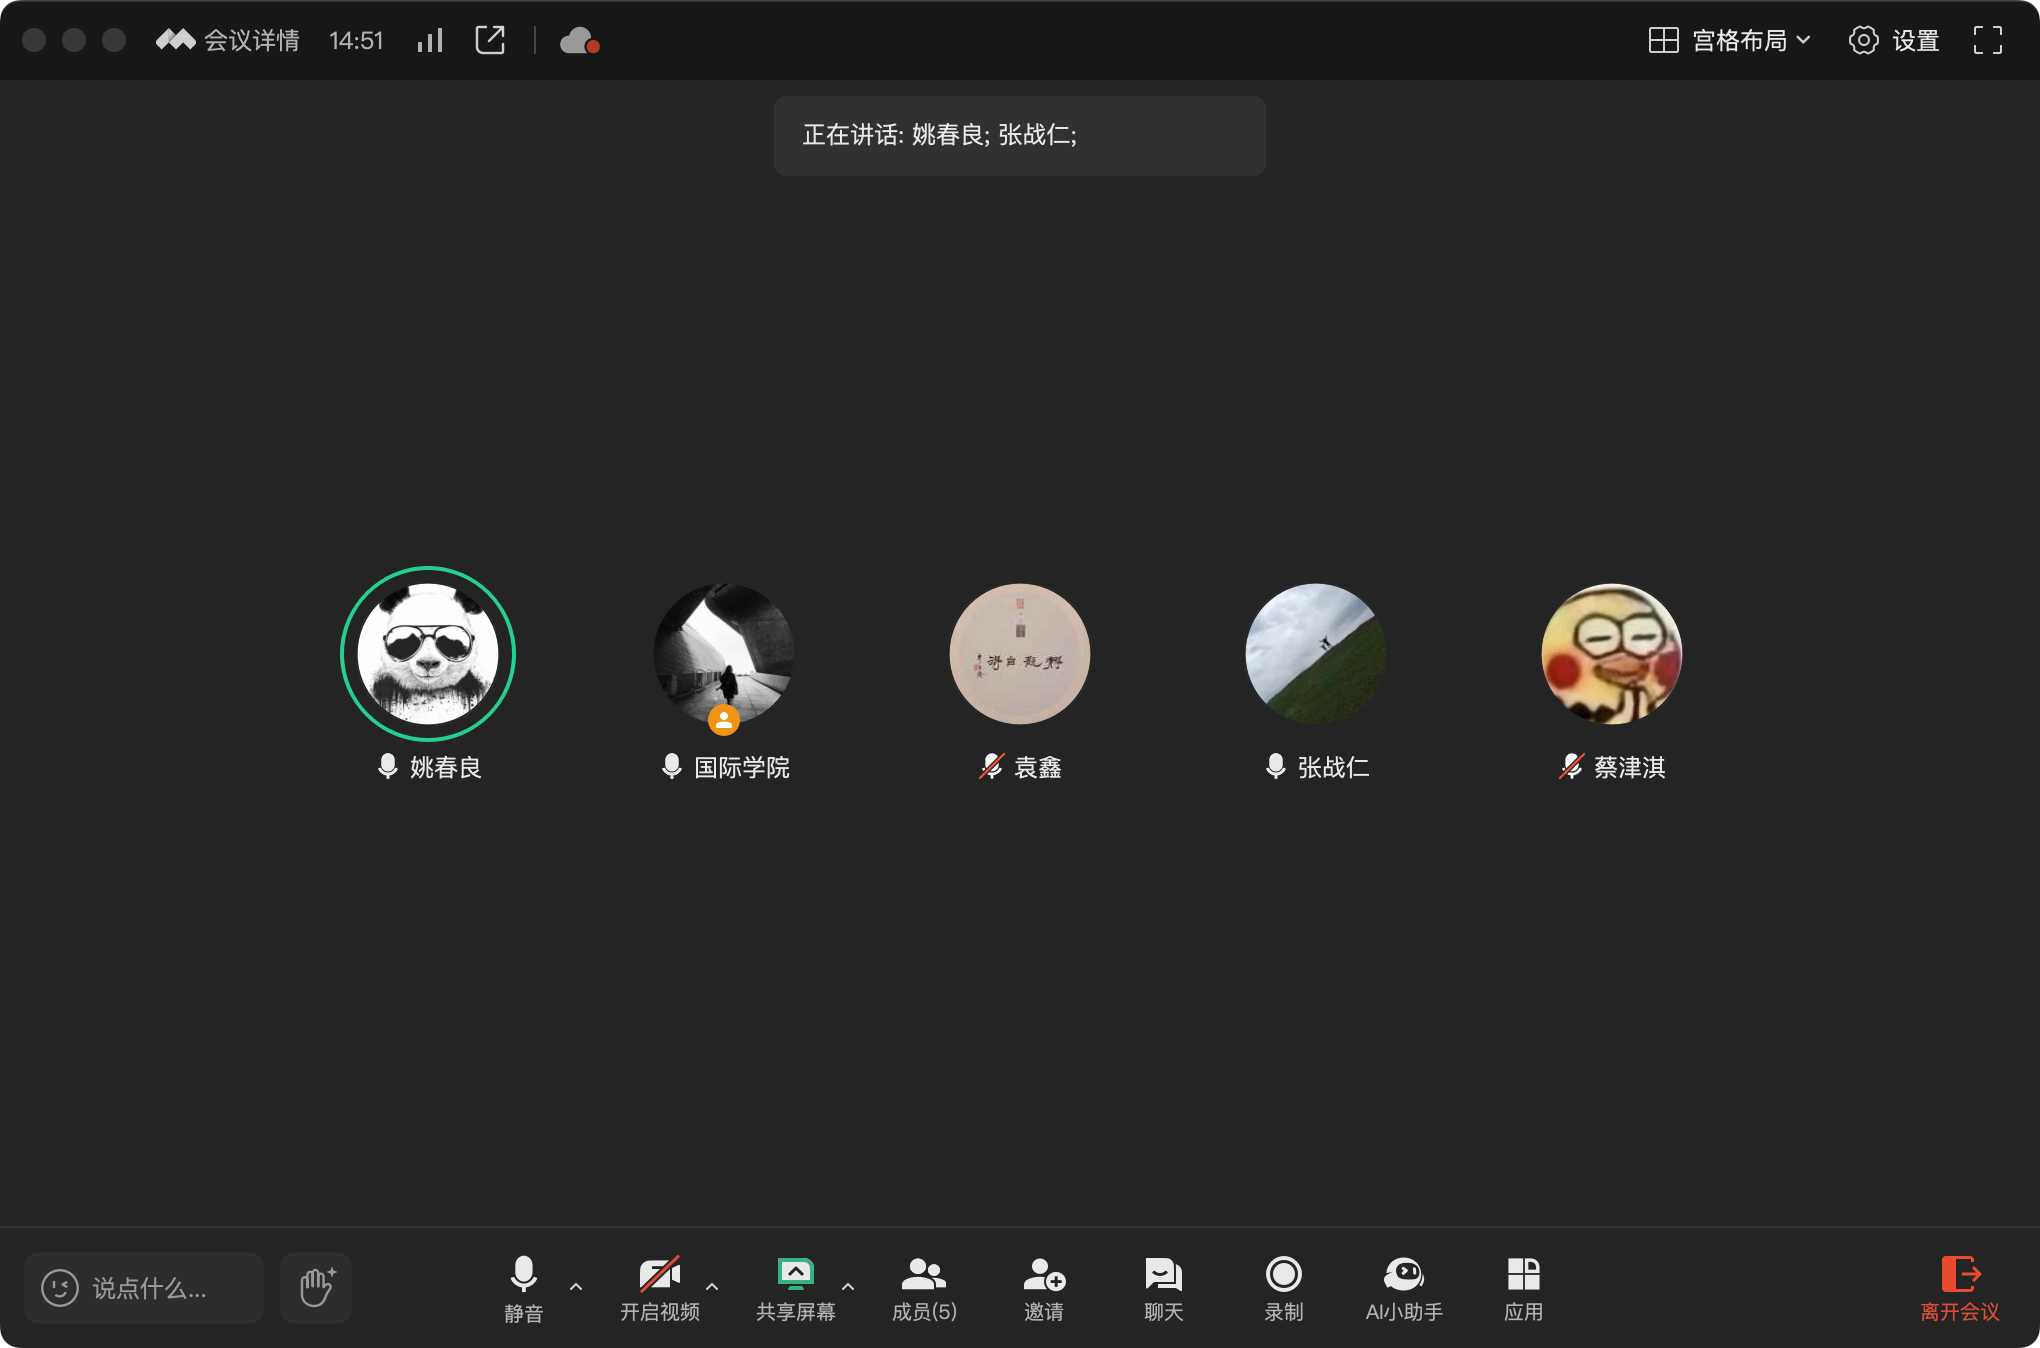
Task: Open the AI小助手 assistant
Action: click(1404, 1288)
